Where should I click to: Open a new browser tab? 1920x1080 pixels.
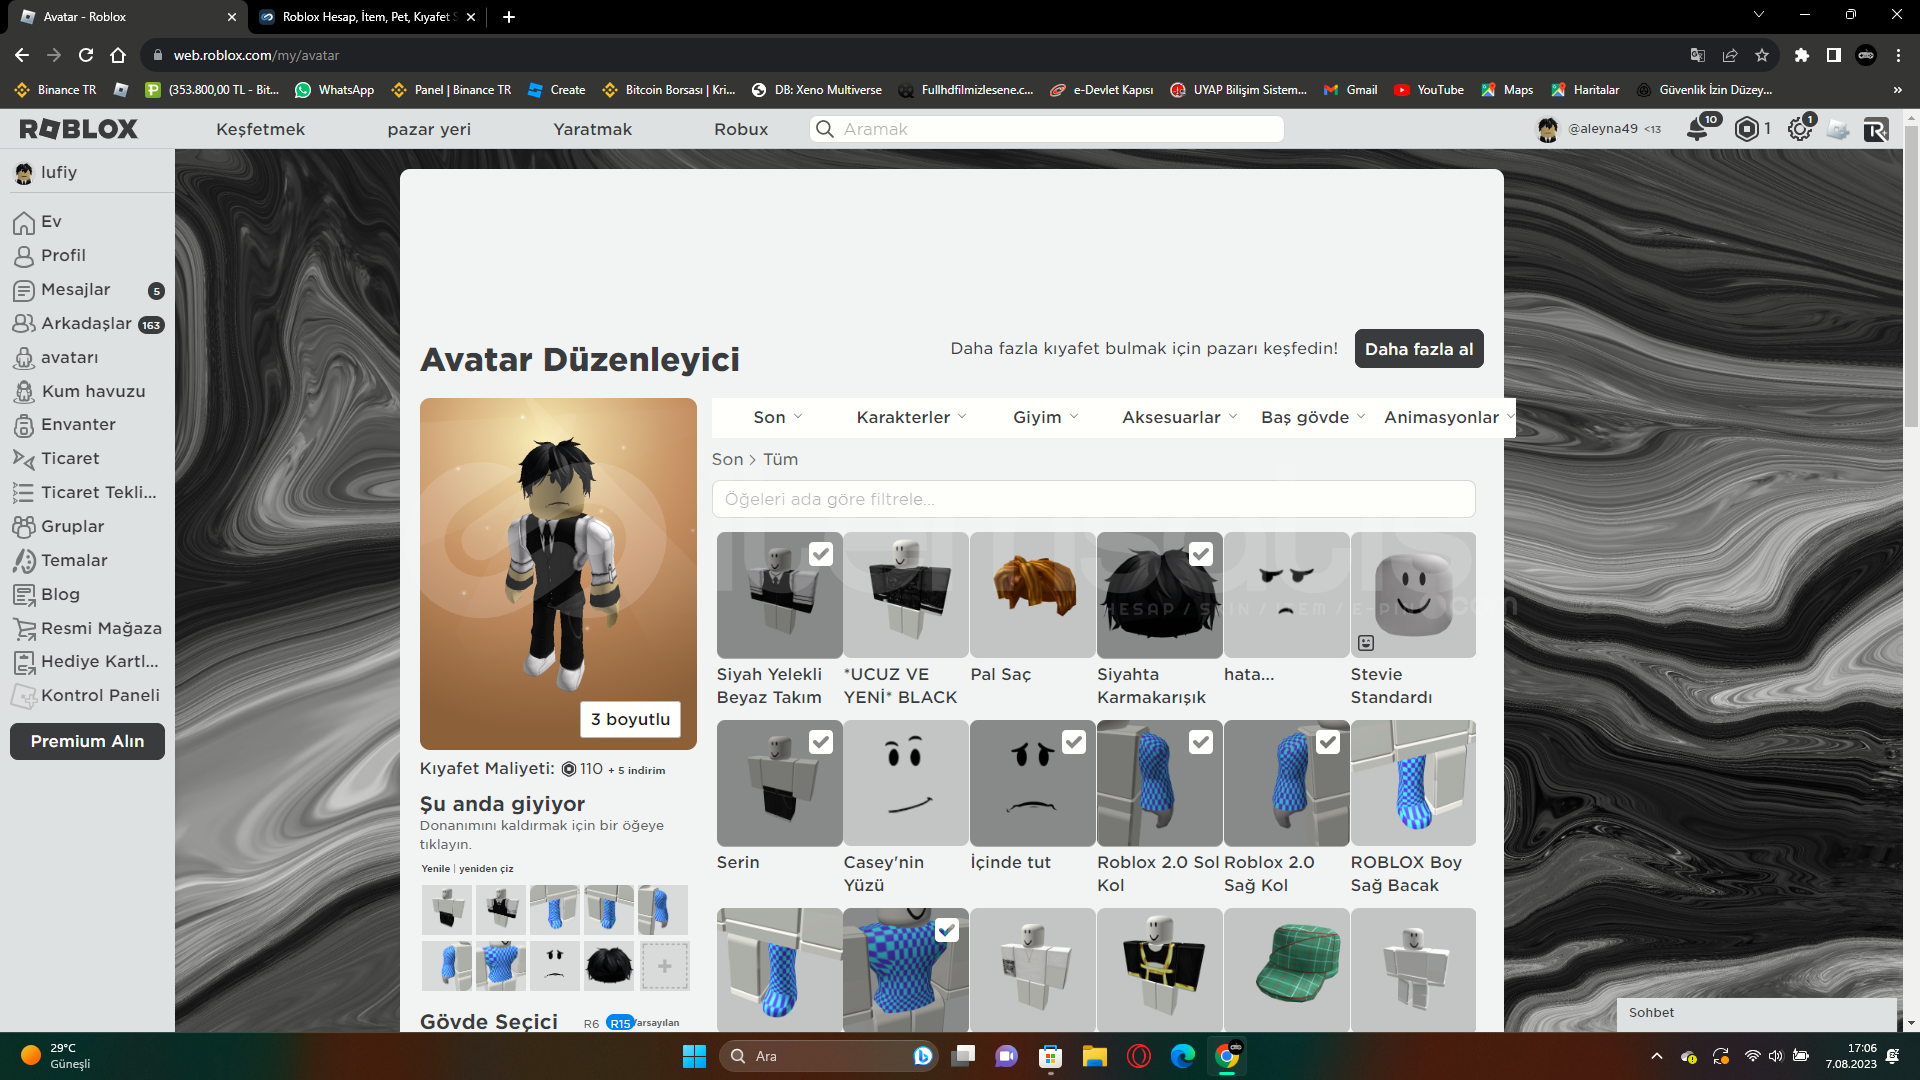point(508,17)
